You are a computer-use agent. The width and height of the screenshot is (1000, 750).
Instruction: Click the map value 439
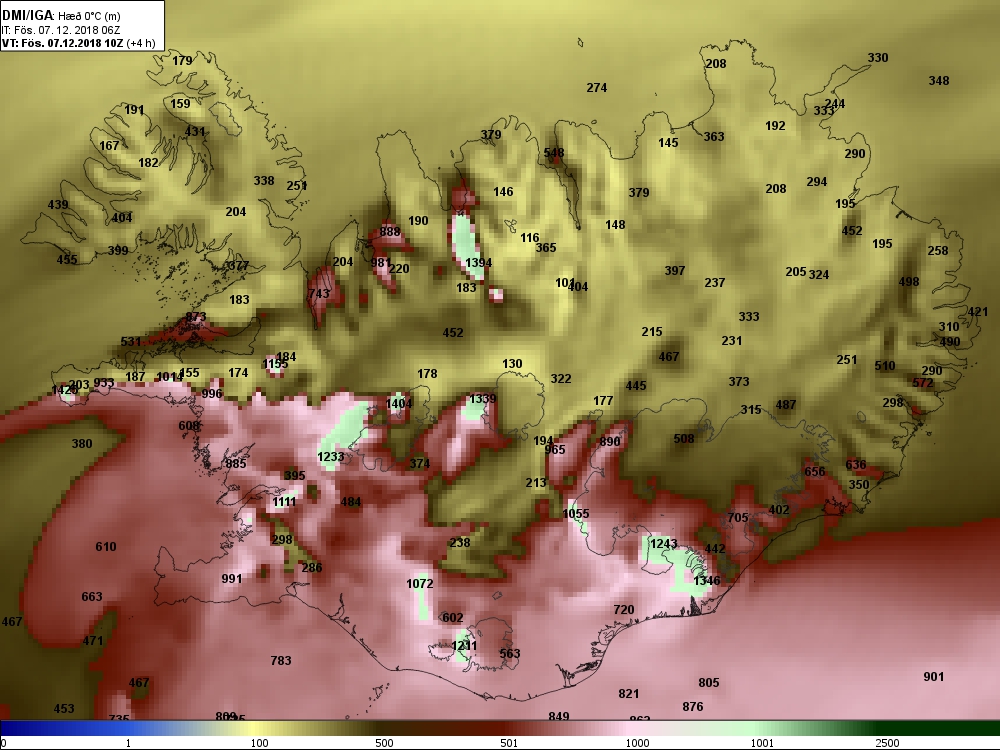[58, 205]
